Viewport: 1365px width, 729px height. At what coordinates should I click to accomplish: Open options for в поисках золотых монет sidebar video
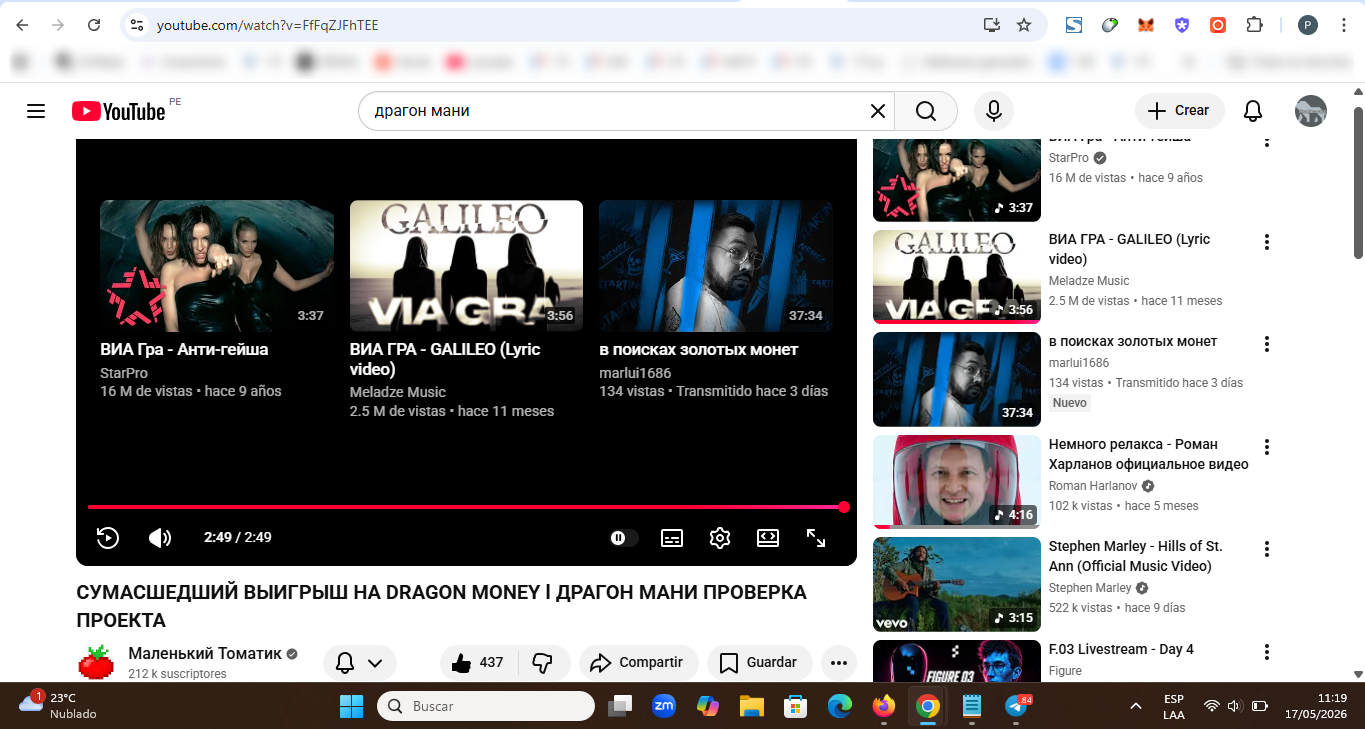[x=1267, y=344]
